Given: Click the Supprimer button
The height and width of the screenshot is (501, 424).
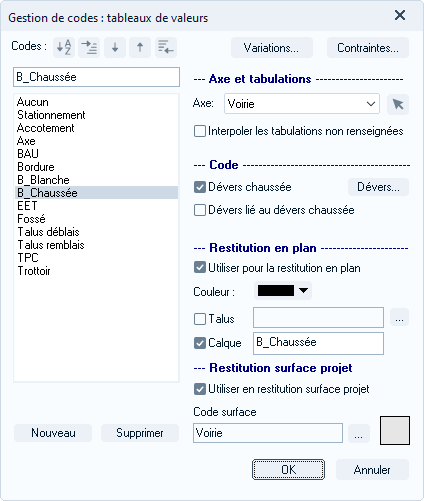Looking at the screenshot, I should point(140,433).
